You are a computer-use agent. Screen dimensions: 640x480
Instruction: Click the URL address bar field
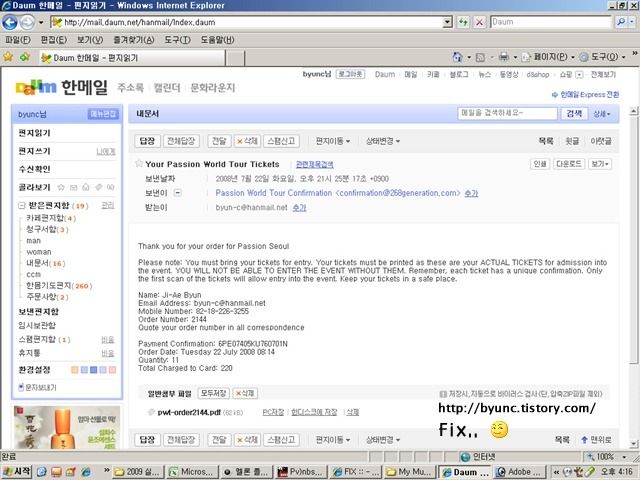[x=247, y=22]
